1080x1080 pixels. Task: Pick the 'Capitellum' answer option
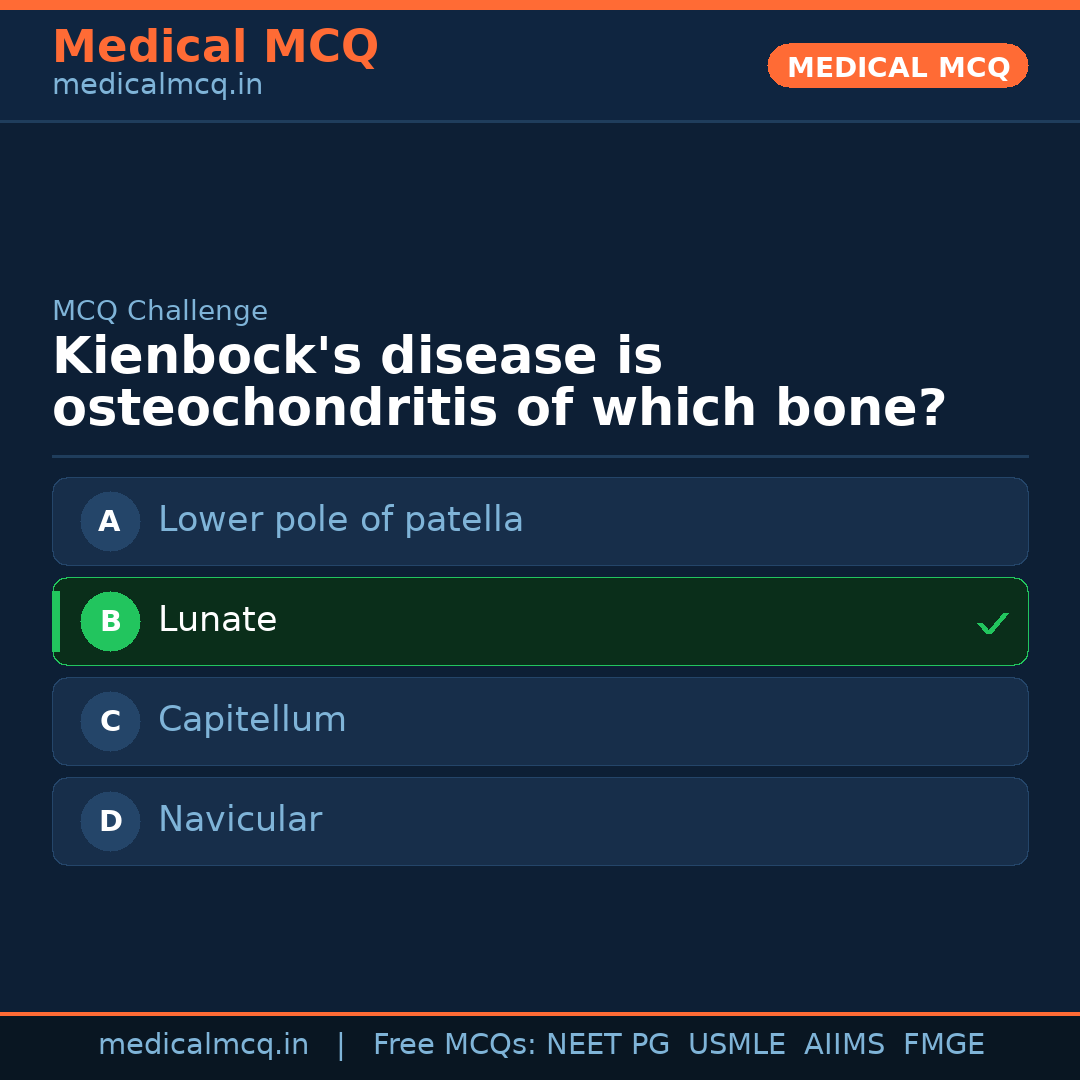click(x=252, y=720)
